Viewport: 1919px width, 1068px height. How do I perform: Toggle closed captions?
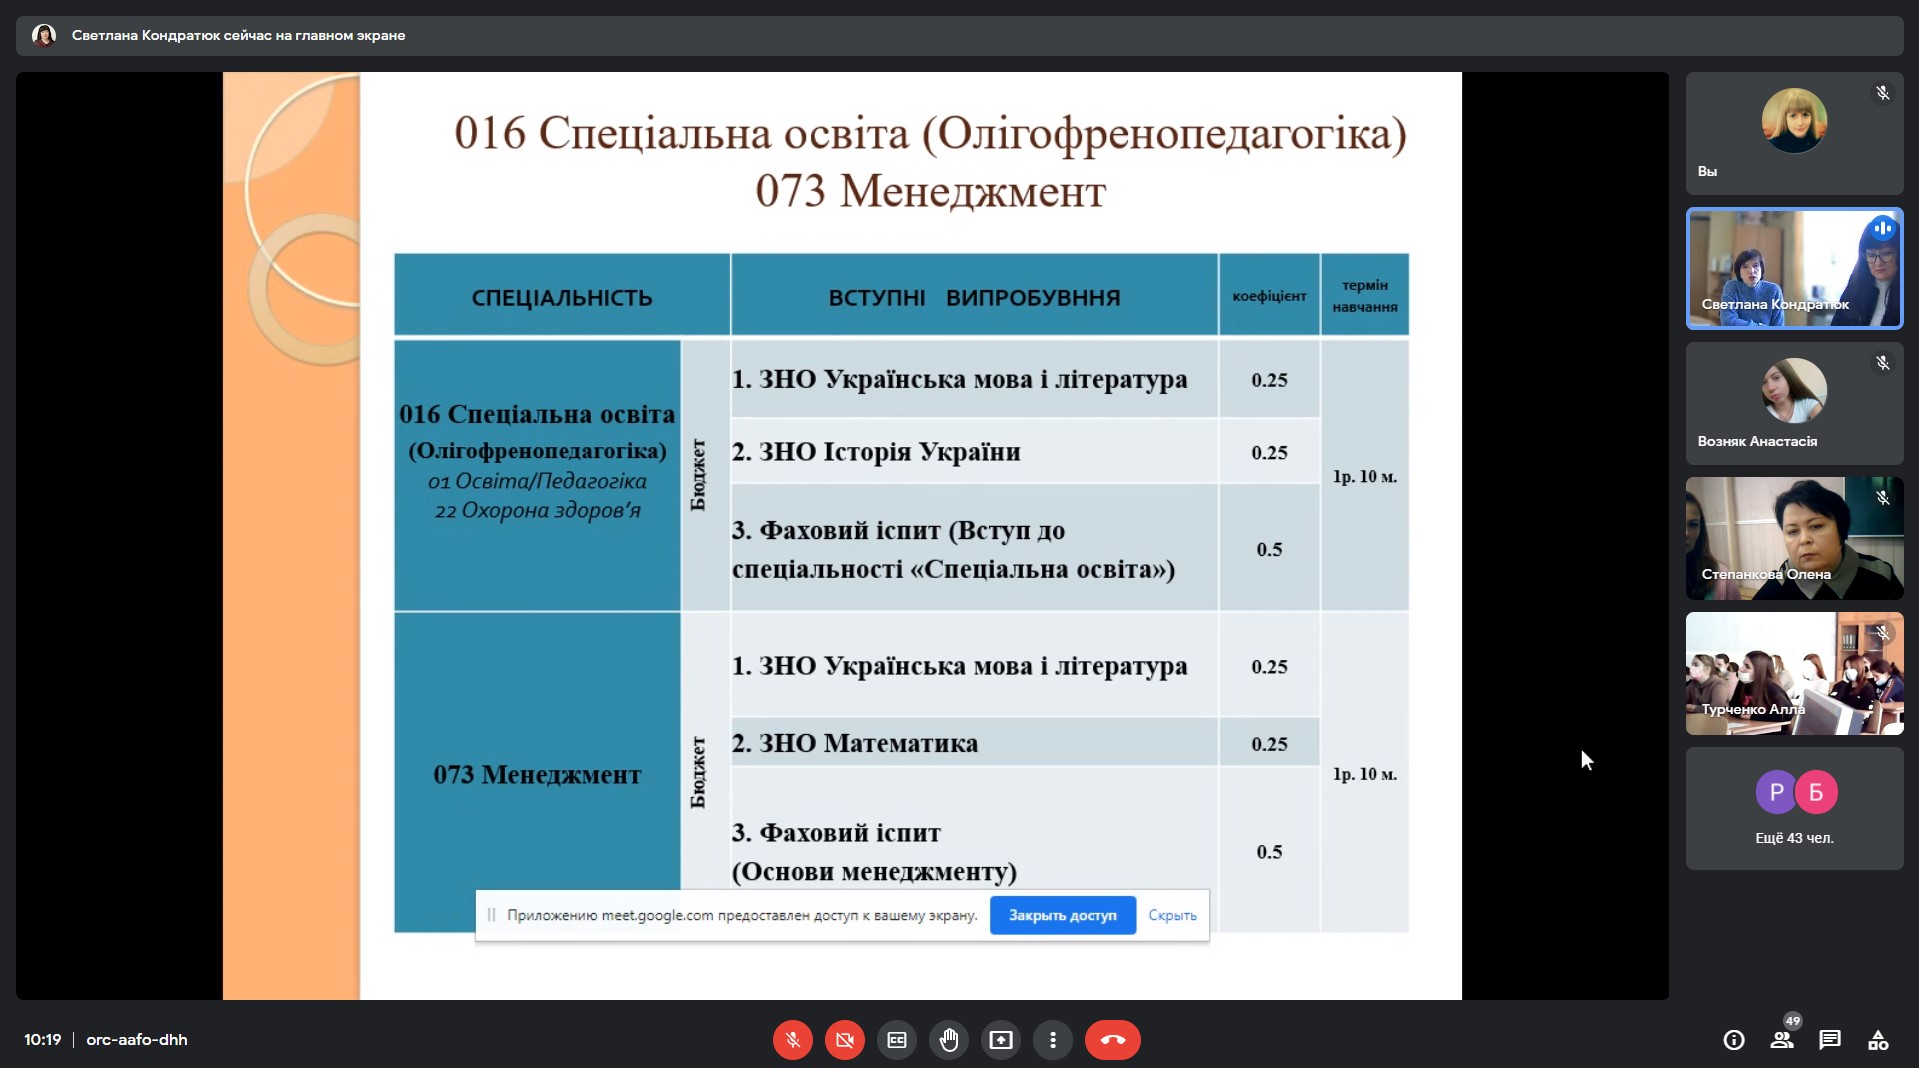(x=897, y=1040)
